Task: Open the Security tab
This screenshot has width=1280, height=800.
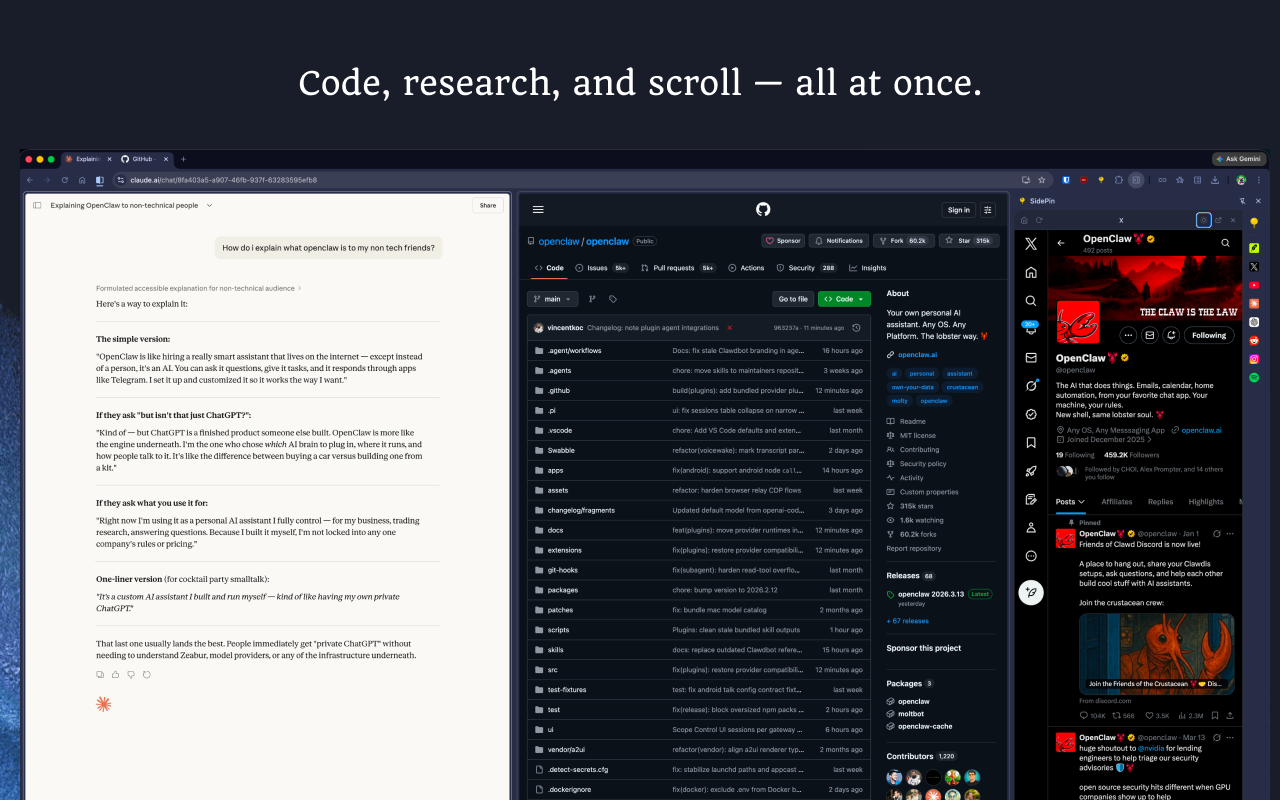Action: click(807, 268)
